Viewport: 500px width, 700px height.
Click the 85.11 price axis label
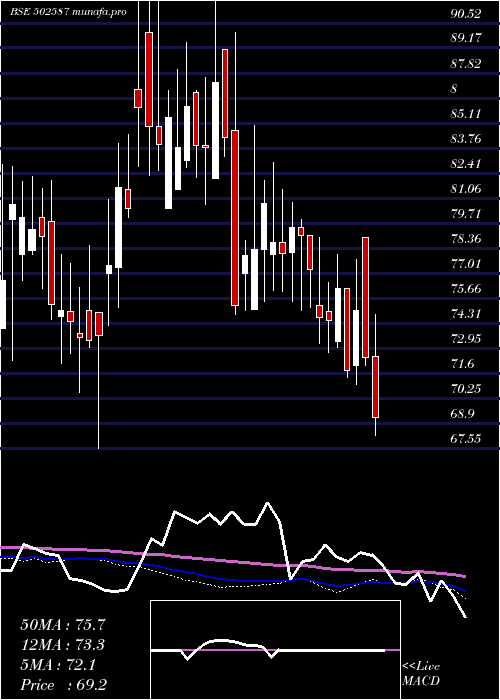click(466, 114)
